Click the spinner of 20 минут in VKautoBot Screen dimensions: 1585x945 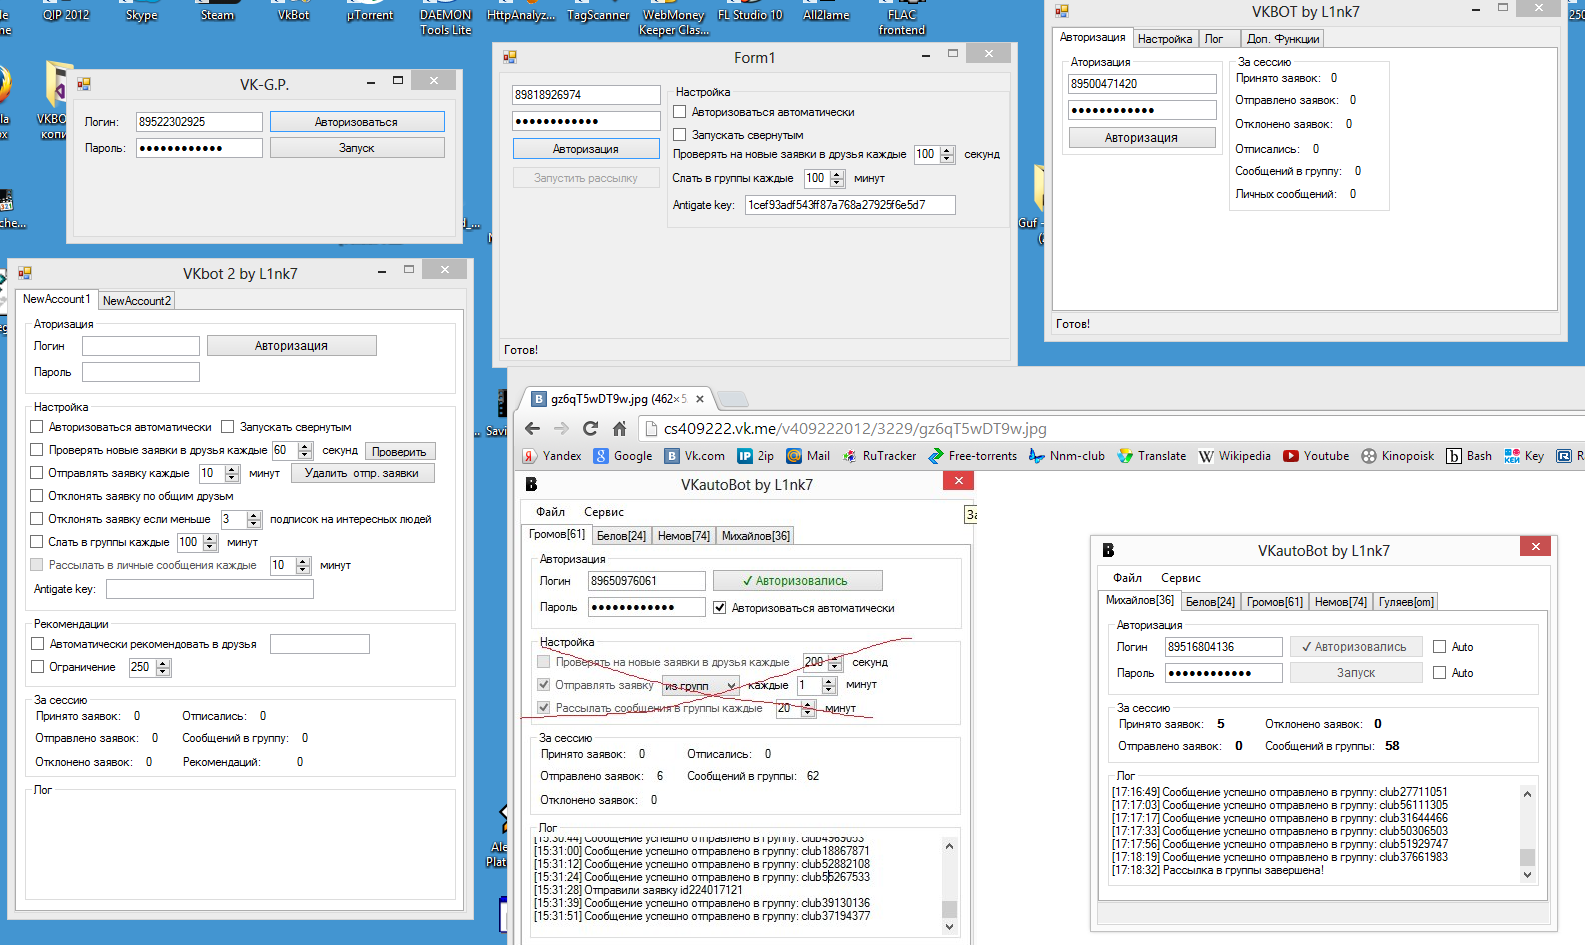[x=806, y=708]
